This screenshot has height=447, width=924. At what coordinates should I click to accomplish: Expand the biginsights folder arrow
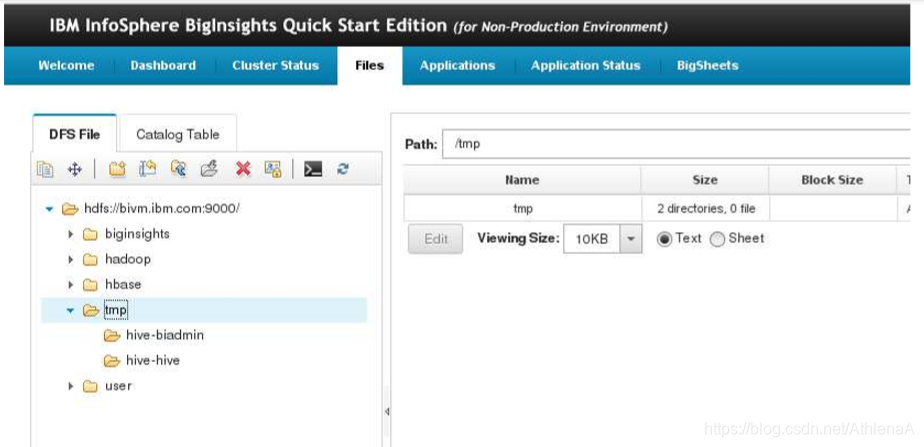[x=71, y=234]
